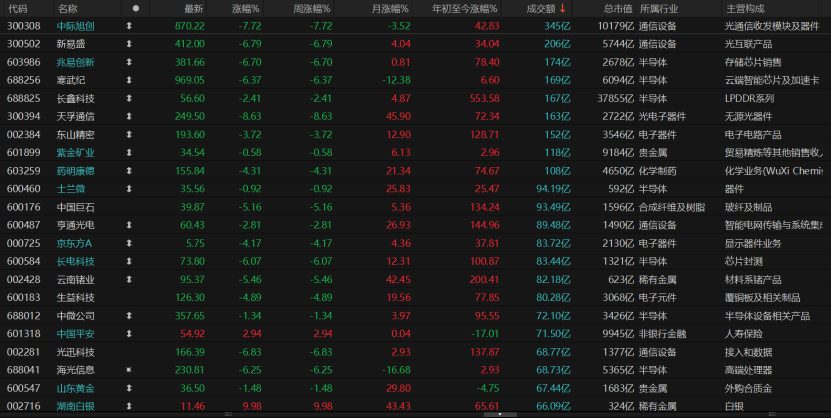Click market cap value 37855亿

pyautogui.click(x=615, y=99)
